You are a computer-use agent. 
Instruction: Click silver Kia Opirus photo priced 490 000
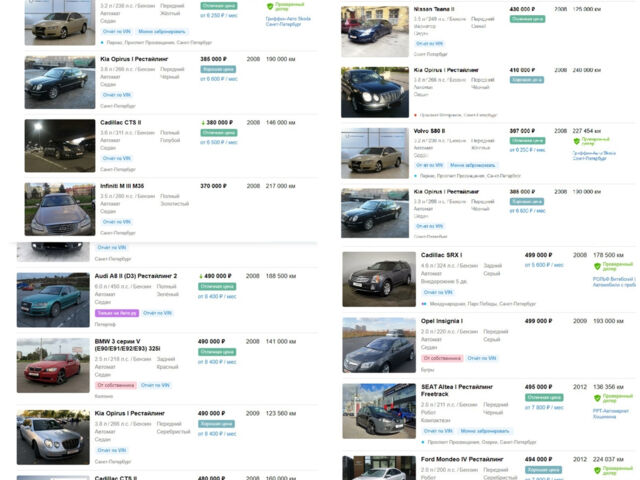[x=53, y=438]
